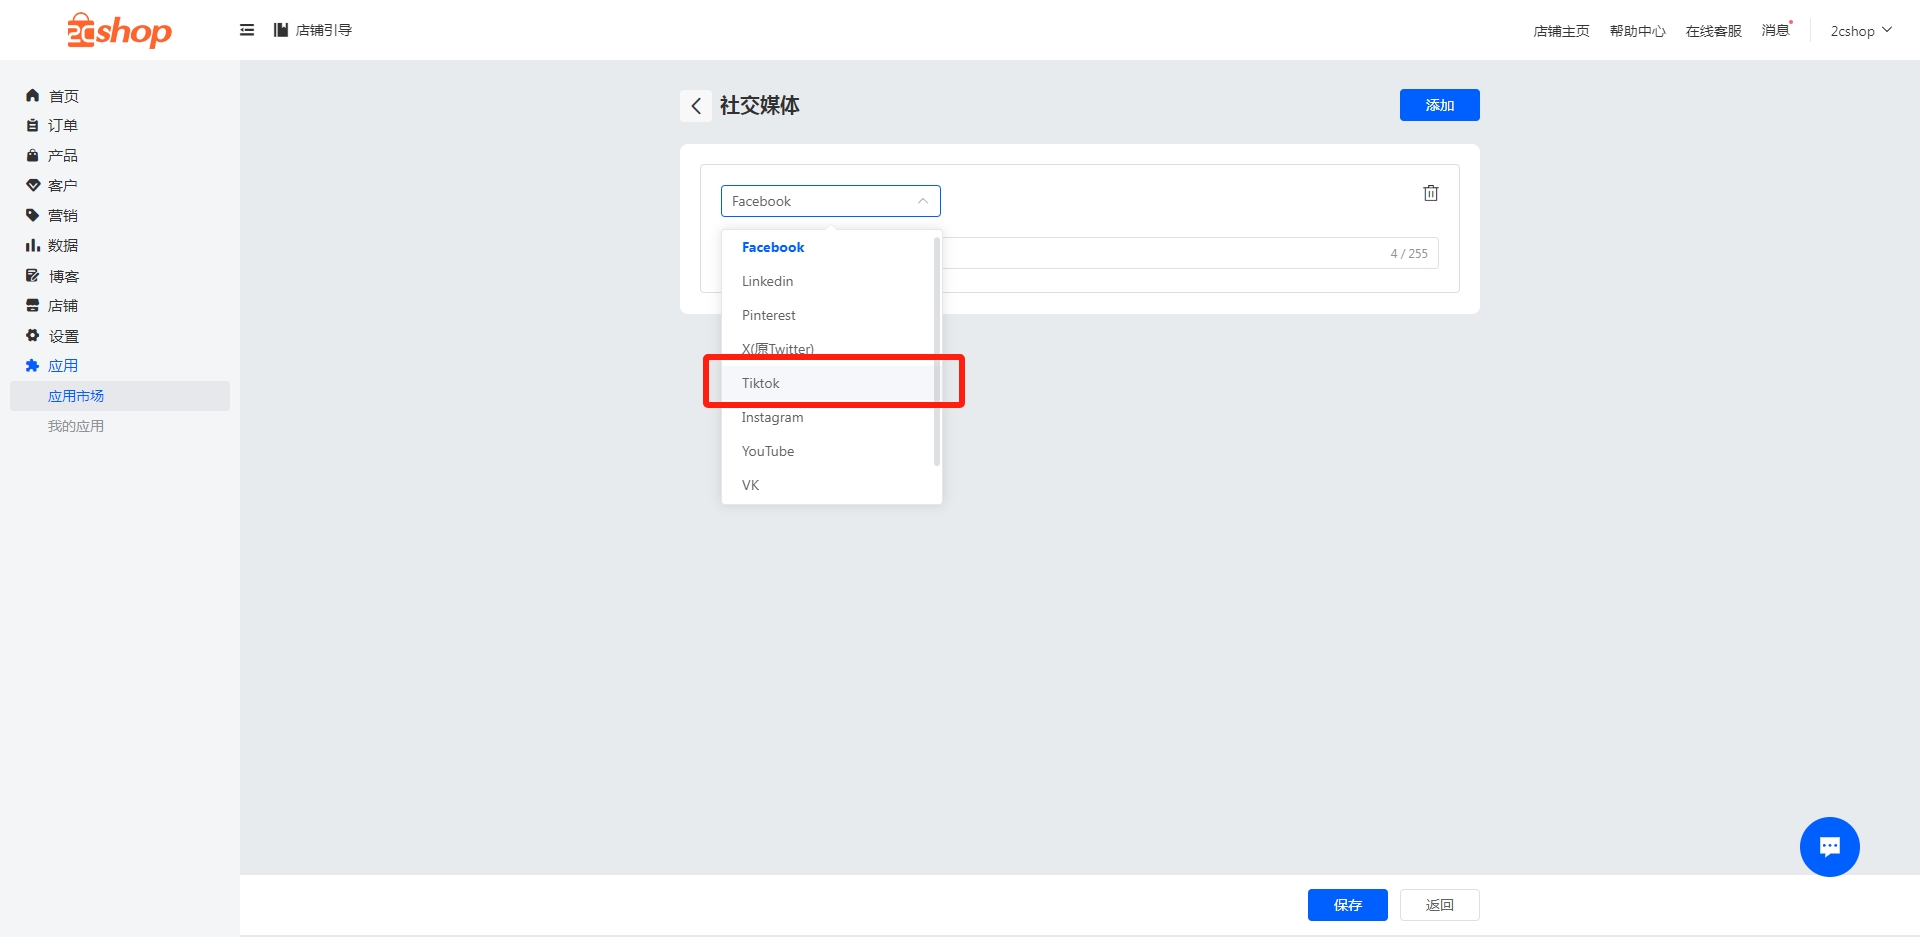Click the dropdown list scrollbar
Screen dimensions: 1920x937
pyautogui.click(x=937, y=352)
